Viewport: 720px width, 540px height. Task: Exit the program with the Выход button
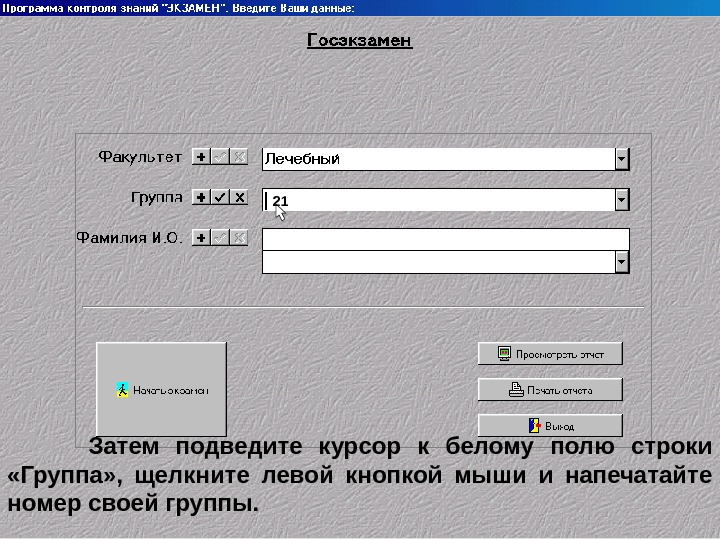point(550,425)
